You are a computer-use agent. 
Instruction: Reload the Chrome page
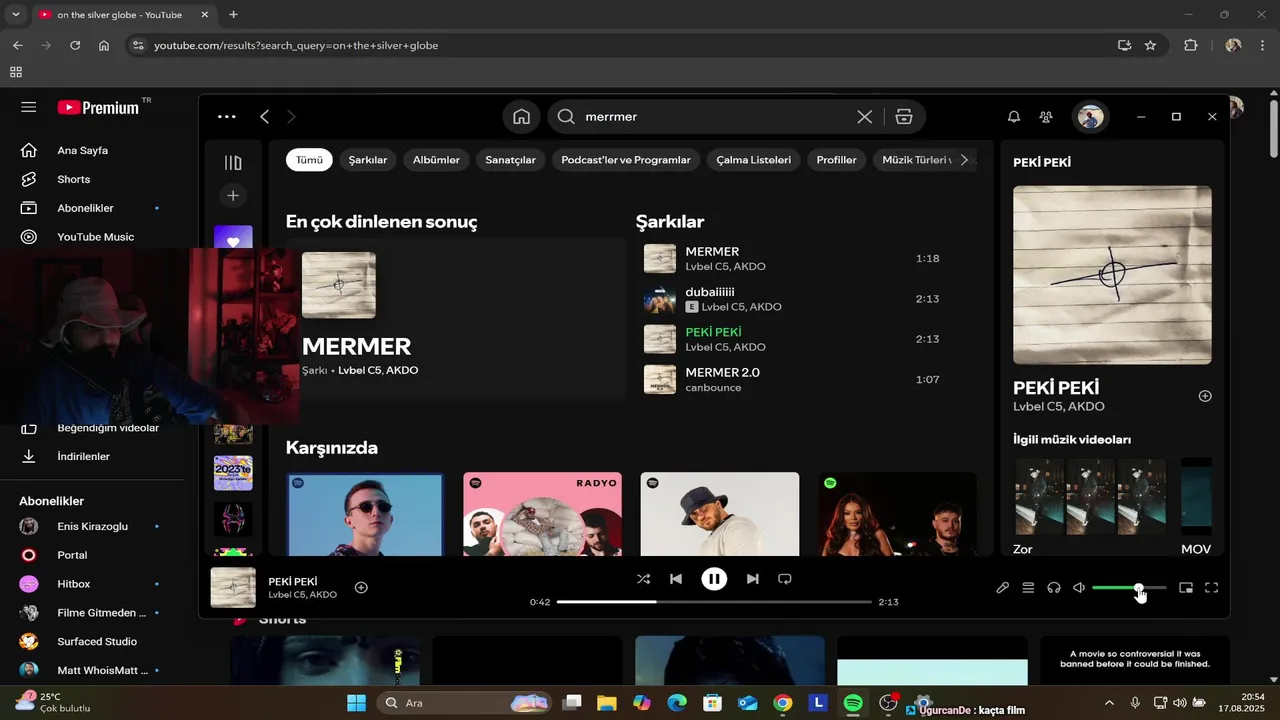75,45
